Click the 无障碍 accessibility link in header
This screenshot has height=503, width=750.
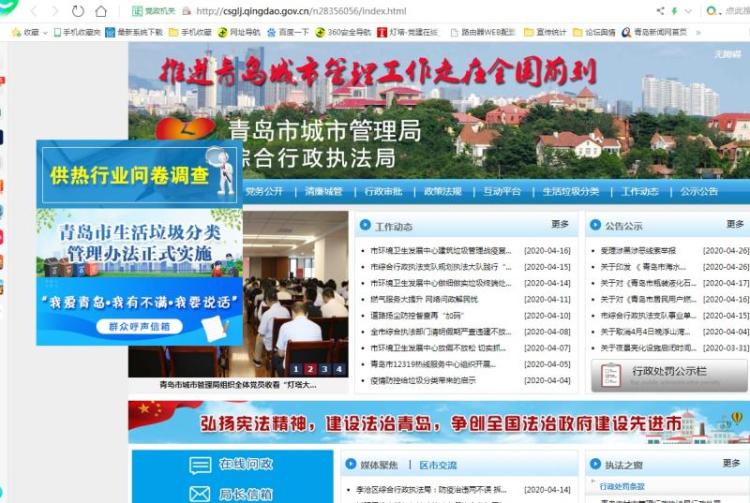click(x=728, y=54)
